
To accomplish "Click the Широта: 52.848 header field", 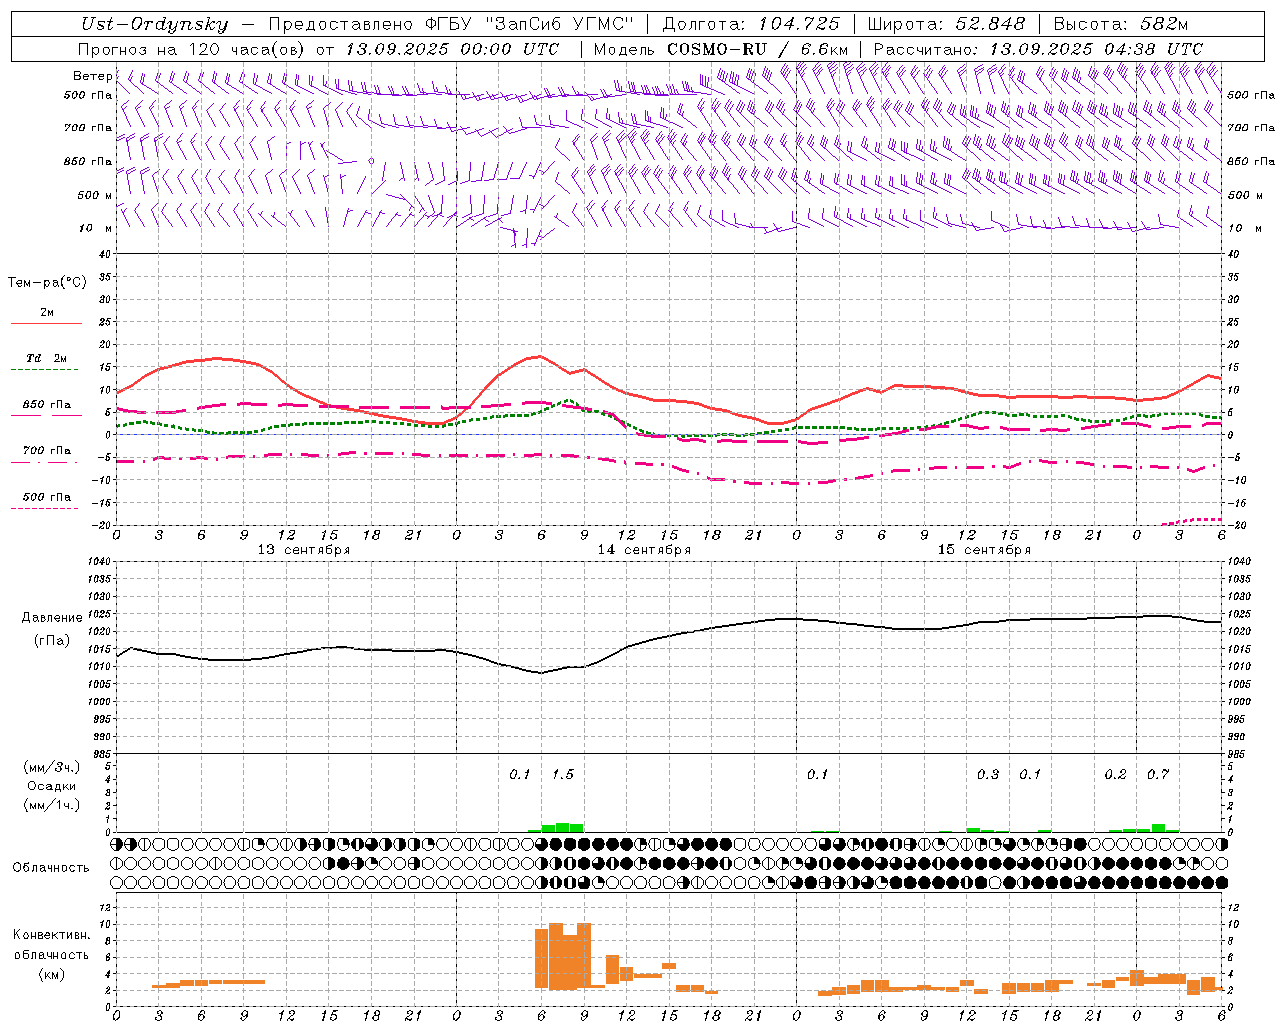I will tap(947, 24).
